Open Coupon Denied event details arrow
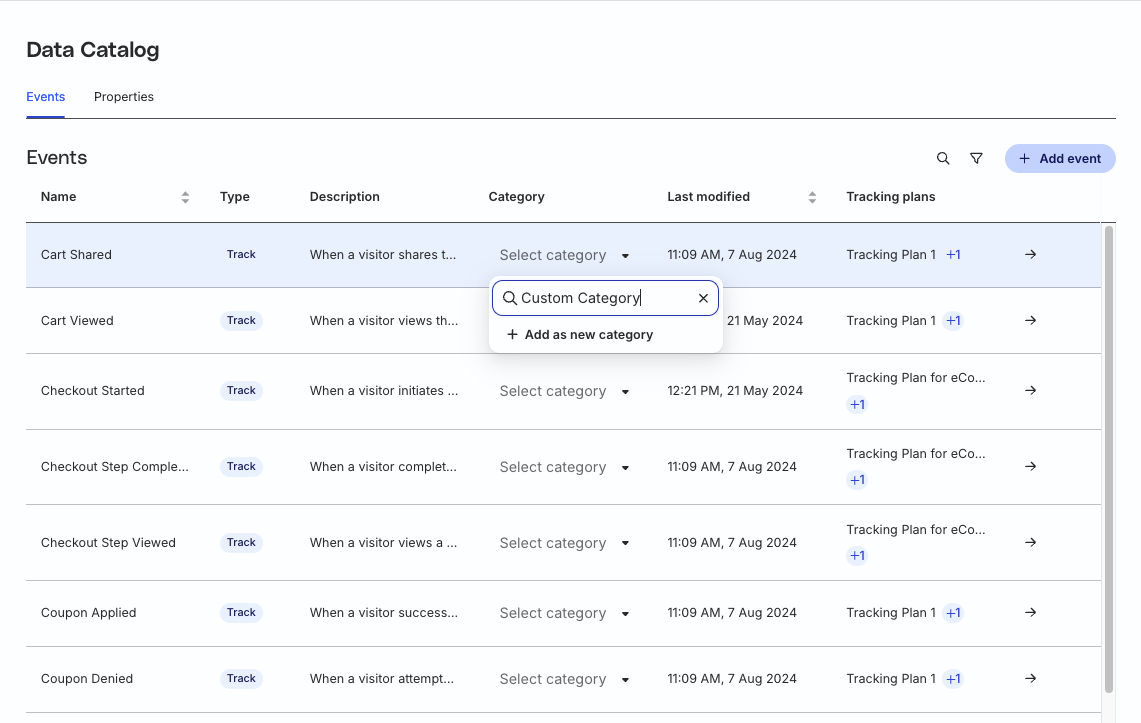 coord(1030,679)
